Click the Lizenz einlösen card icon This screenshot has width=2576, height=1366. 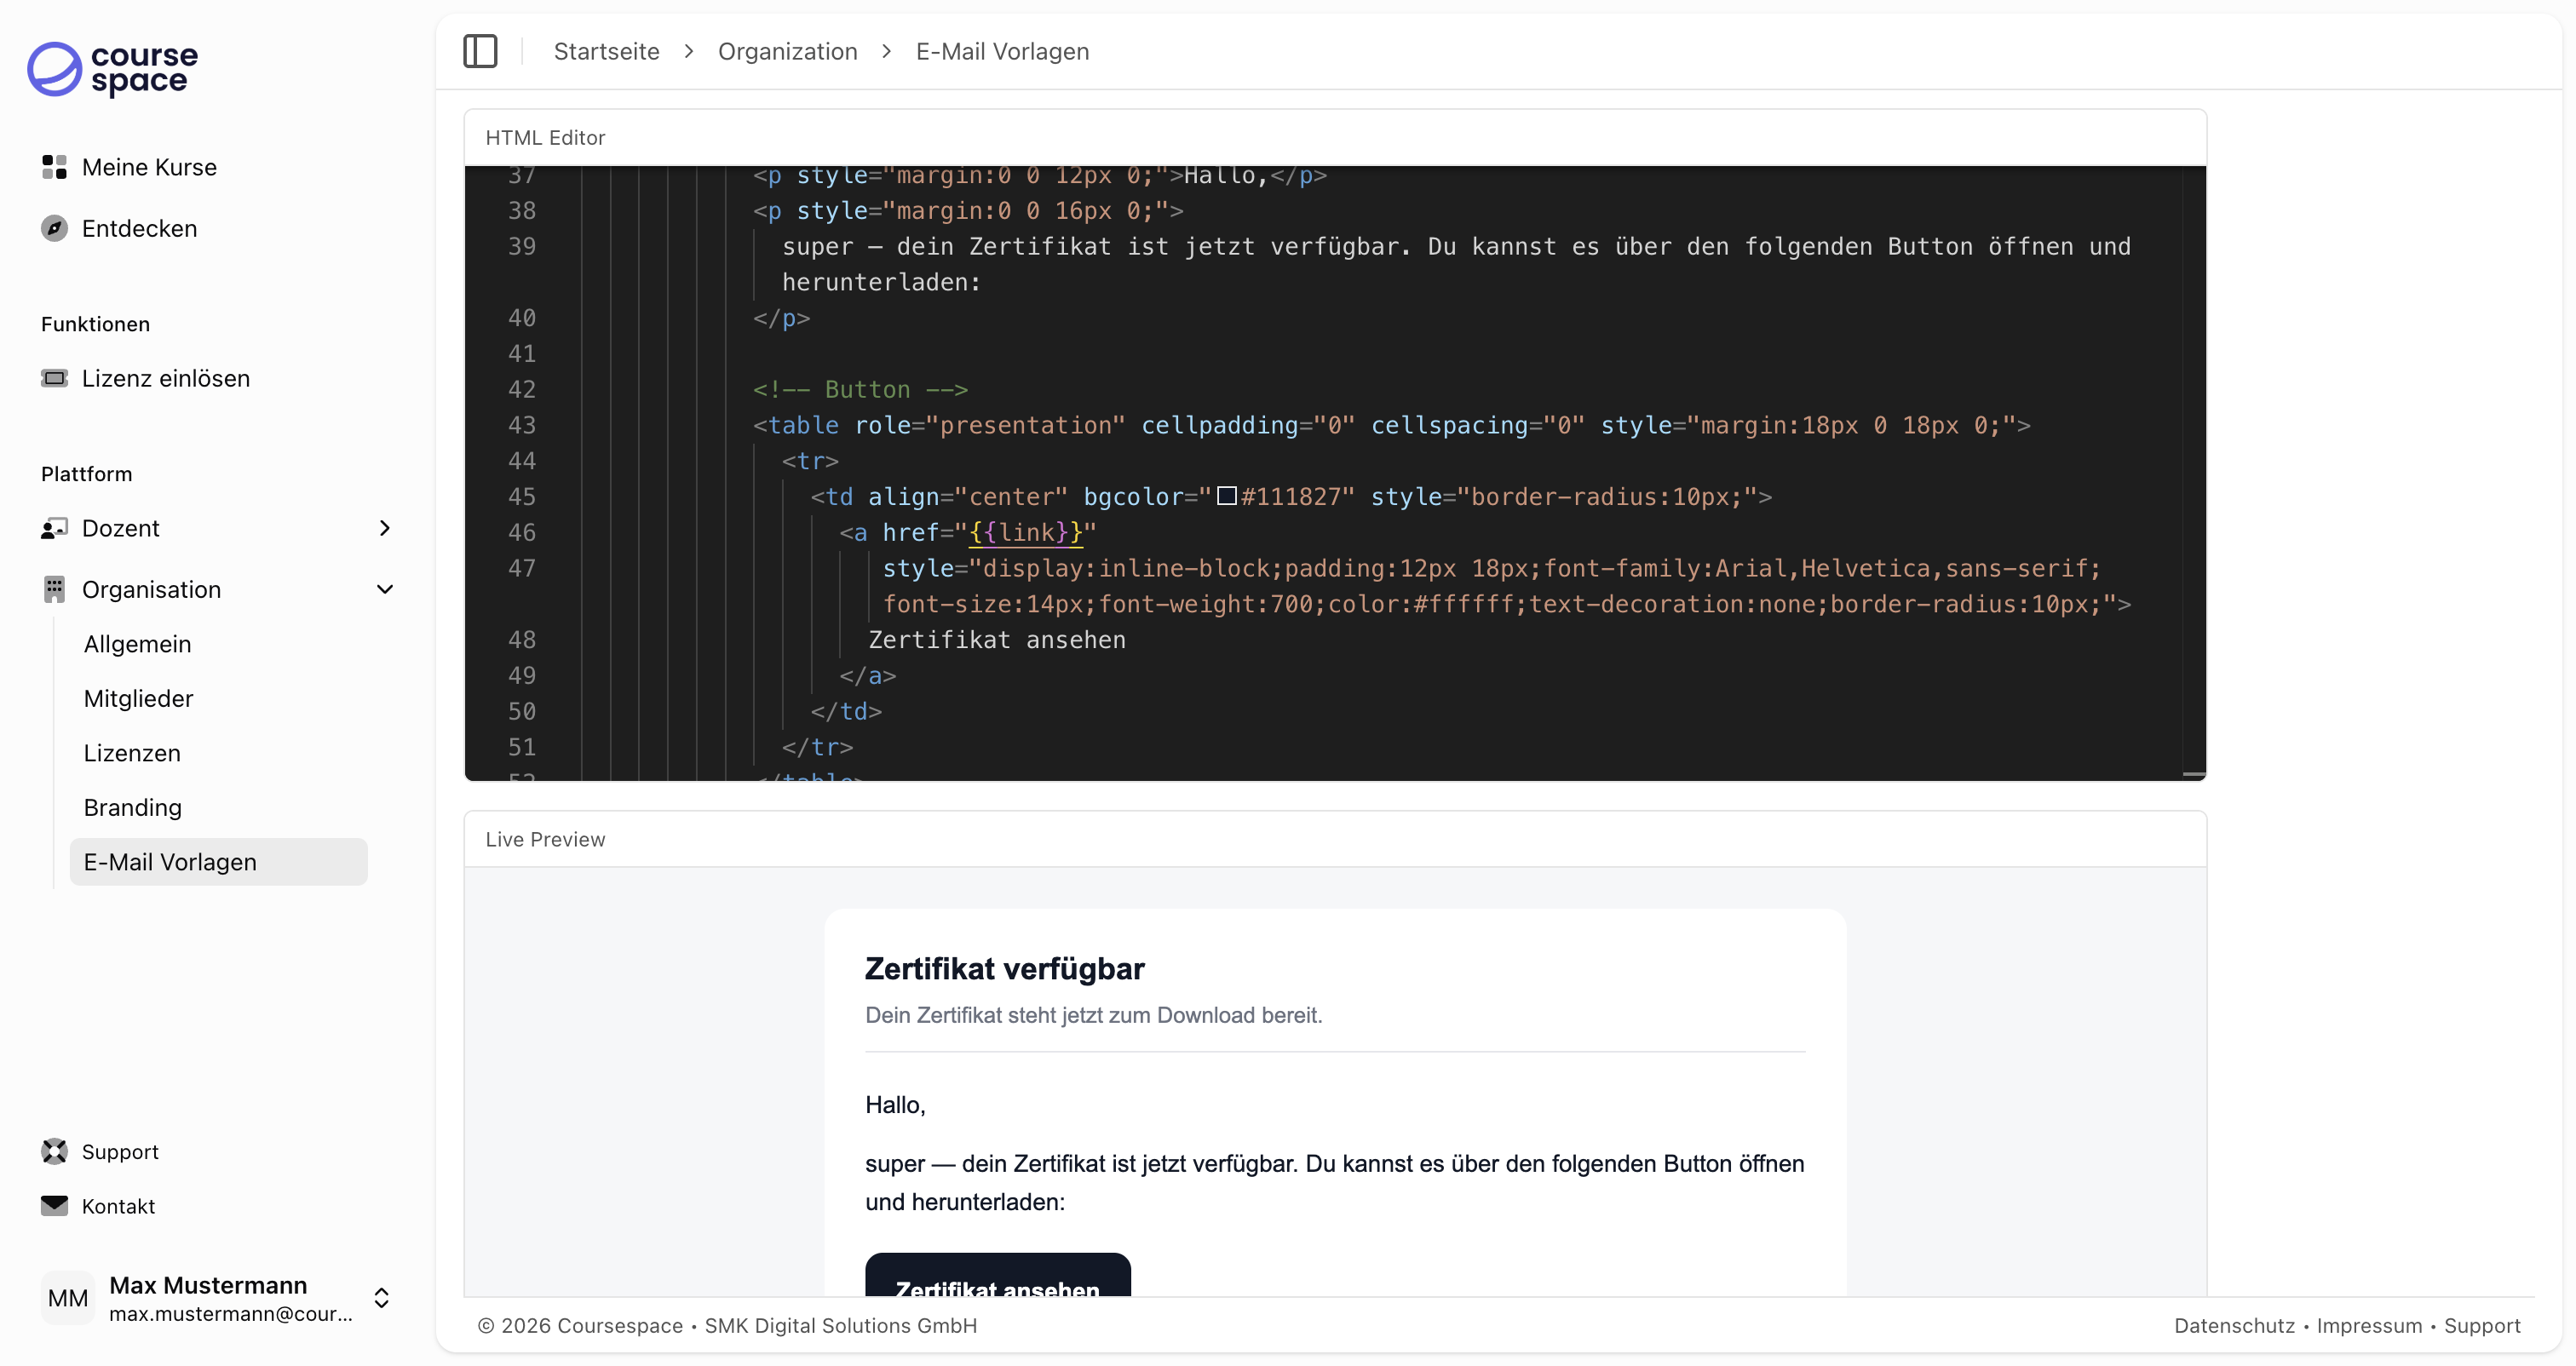[x=54, y=378]
